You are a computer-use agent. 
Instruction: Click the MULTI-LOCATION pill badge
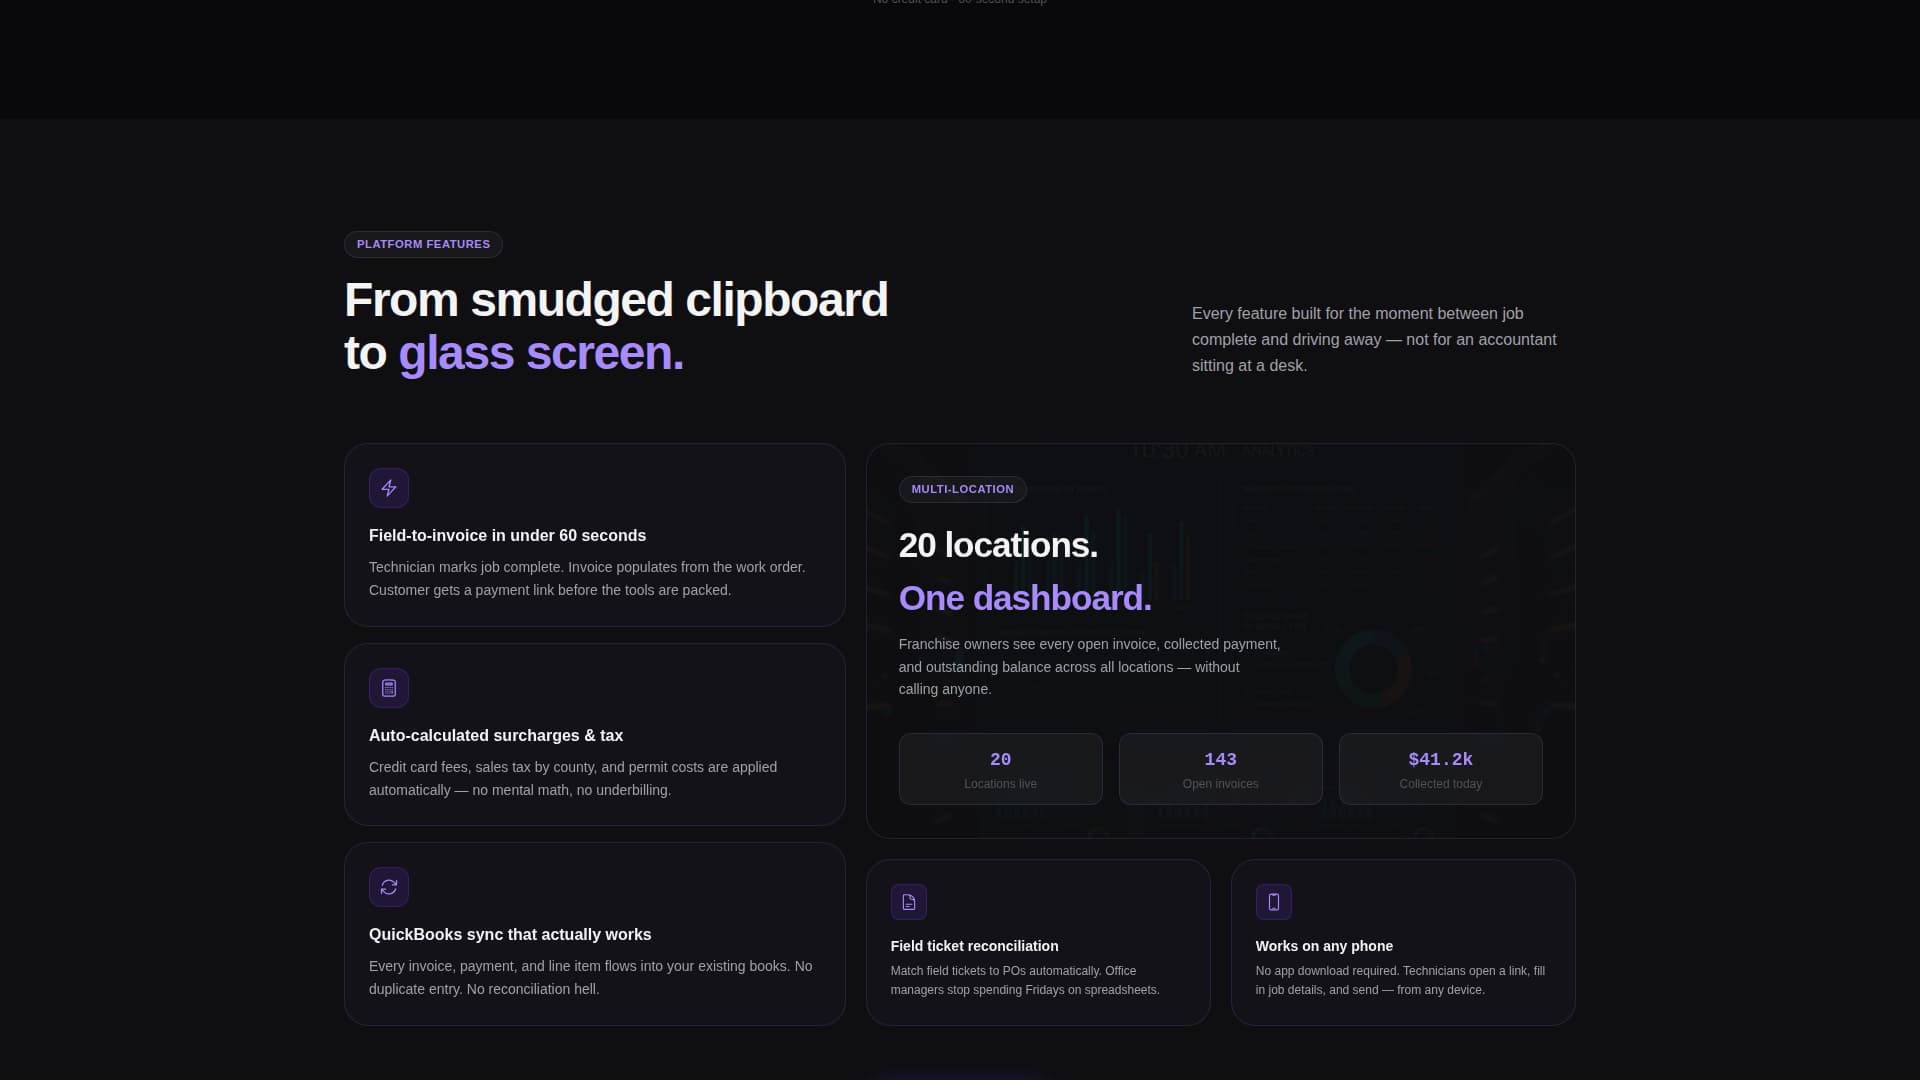click(x=962, y=489)
